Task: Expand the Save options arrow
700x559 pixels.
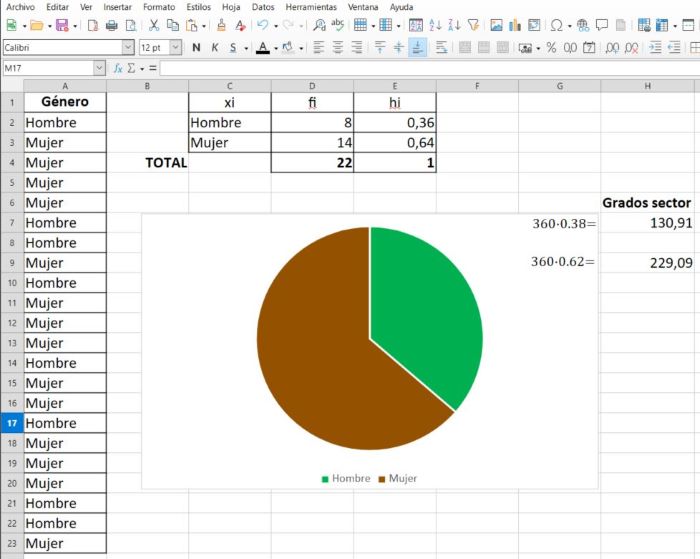Action: 75,26
